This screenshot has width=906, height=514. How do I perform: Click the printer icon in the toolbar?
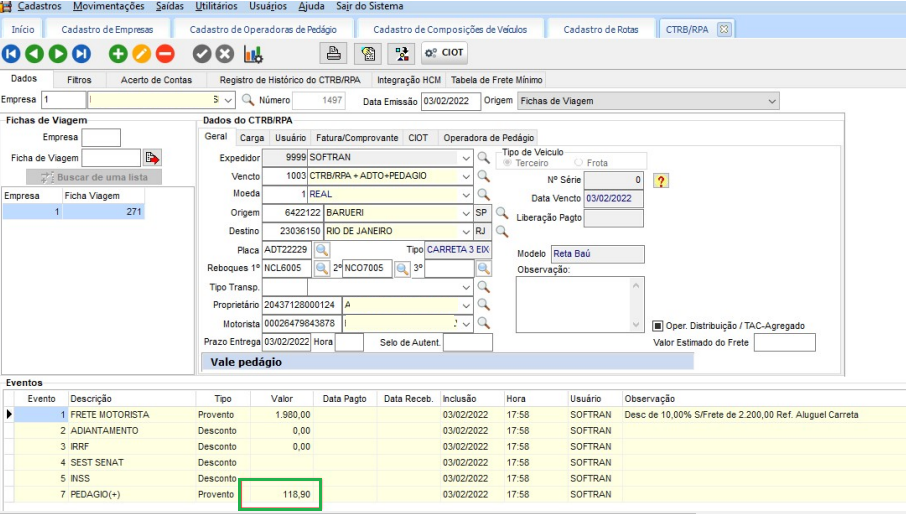point(334,54)
